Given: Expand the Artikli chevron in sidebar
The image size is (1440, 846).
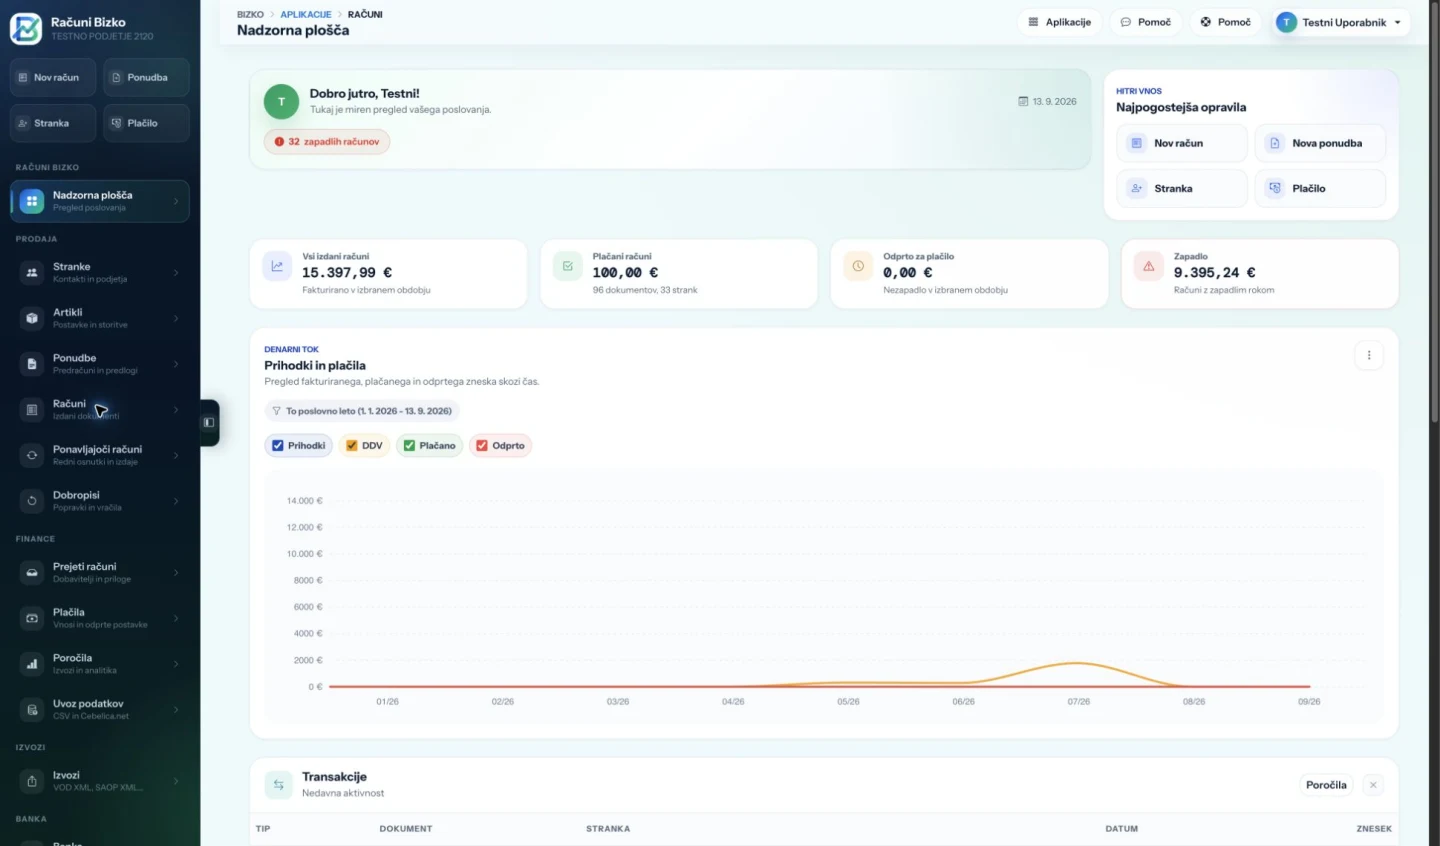Looking at the screenshot, I should [176, 318].
